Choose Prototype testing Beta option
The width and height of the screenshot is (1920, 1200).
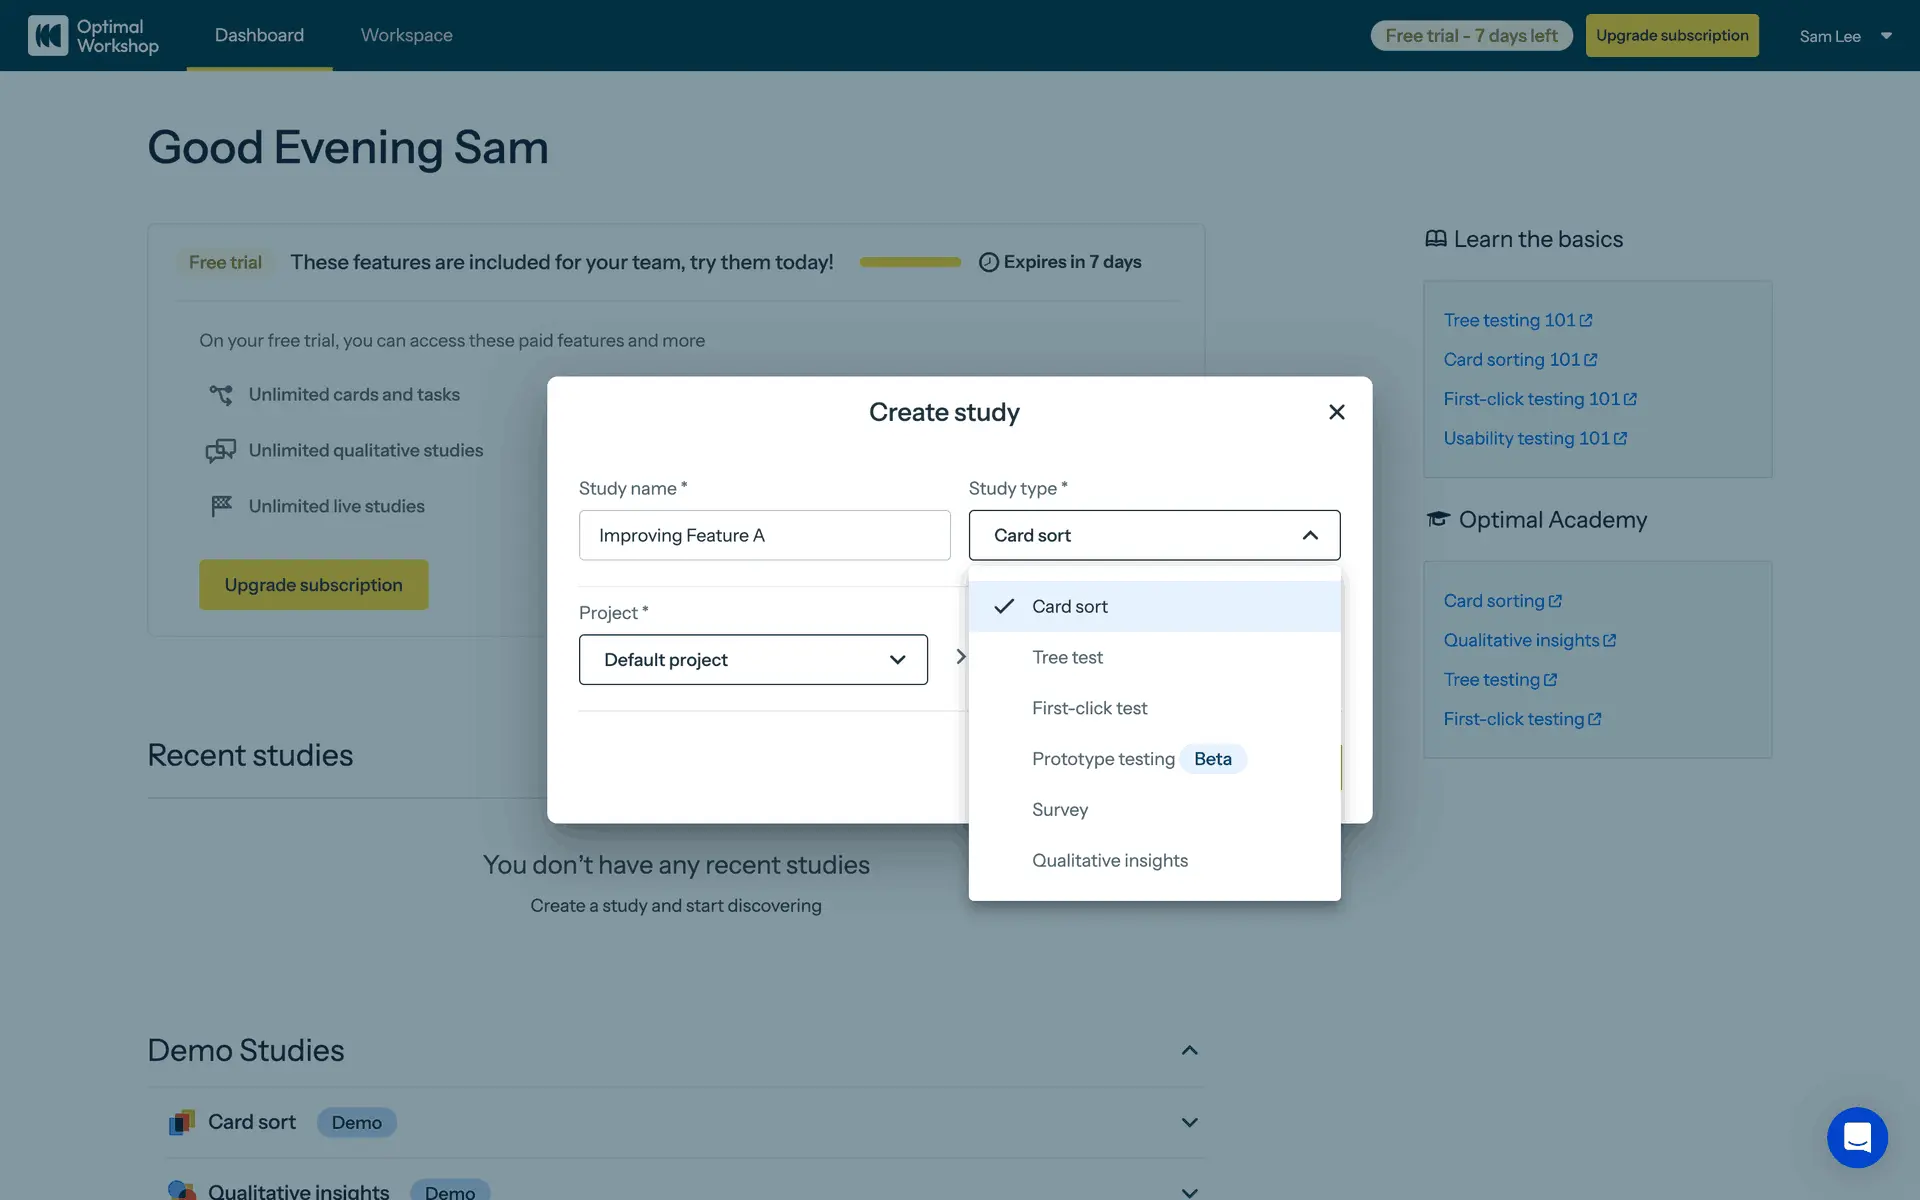[1103, 759]
